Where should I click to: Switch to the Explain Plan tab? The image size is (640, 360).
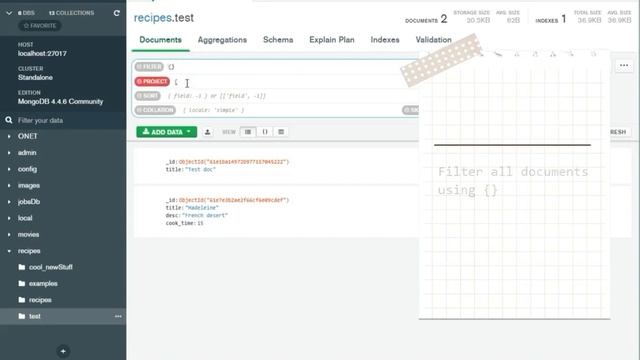click(332, 40)
